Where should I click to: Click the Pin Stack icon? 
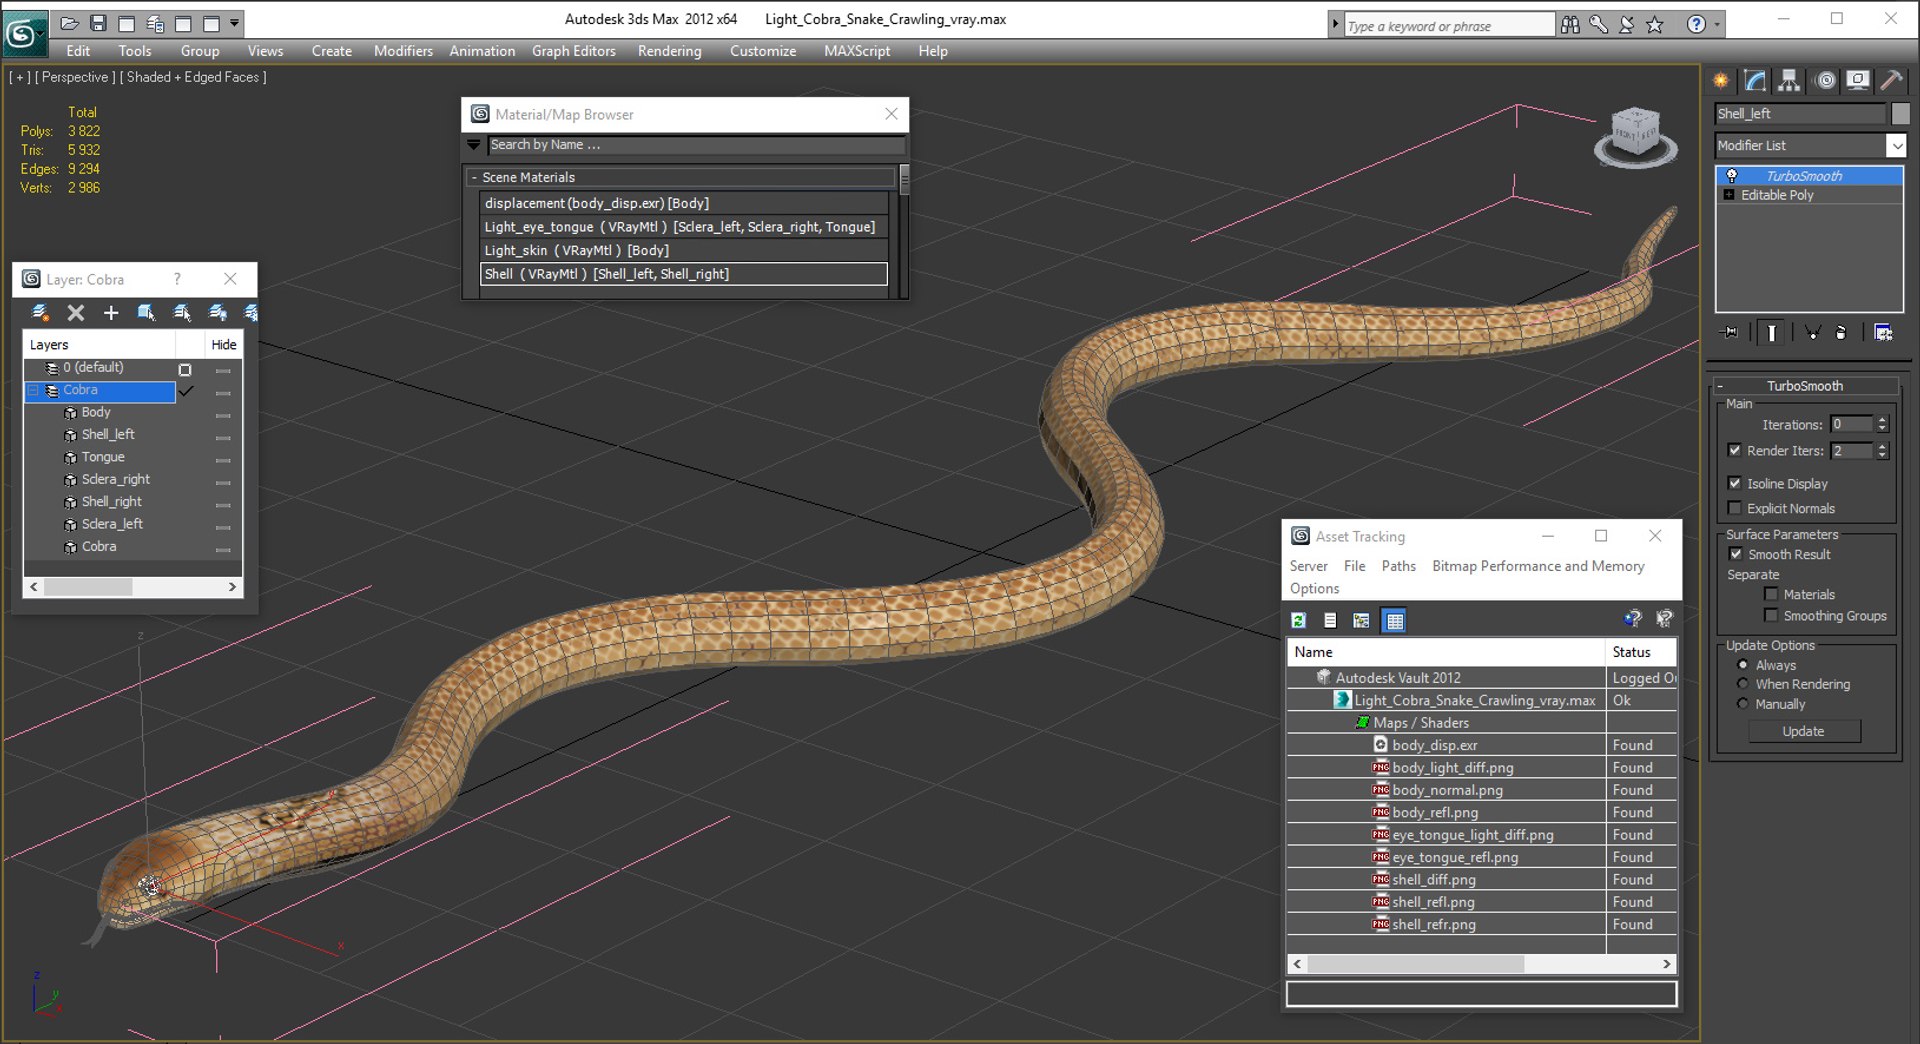pos(1729,333)
